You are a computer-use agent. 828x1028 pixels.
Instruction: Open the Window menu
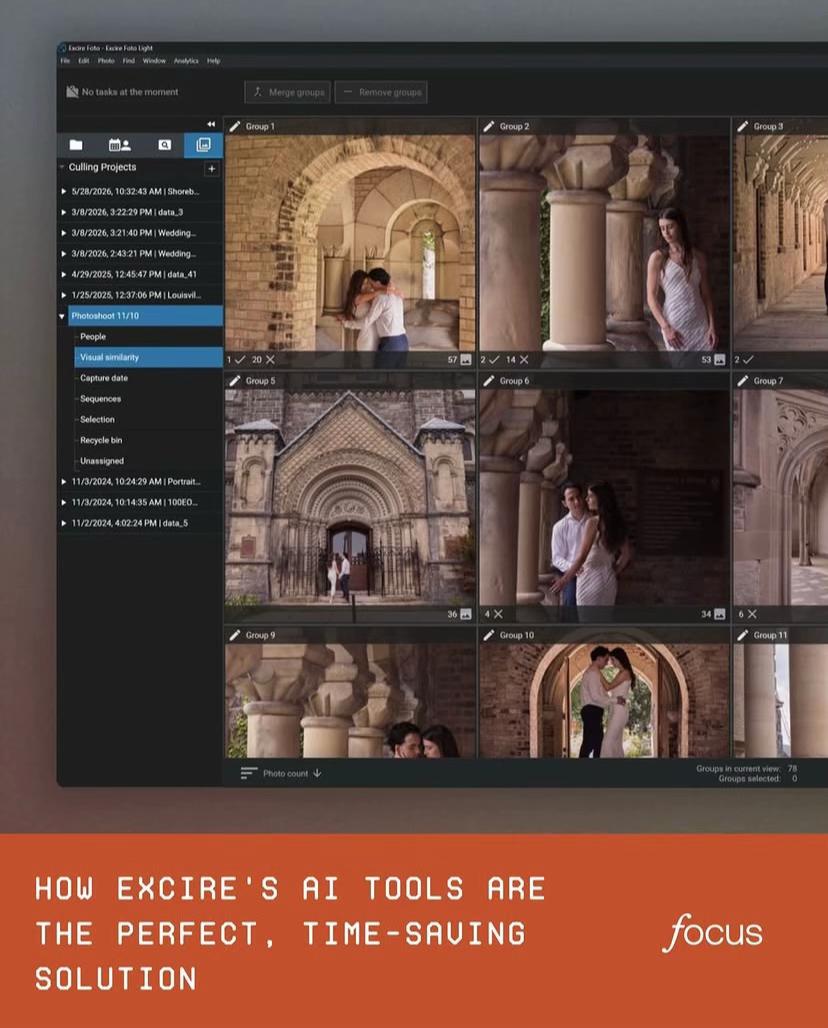(154, 60)
